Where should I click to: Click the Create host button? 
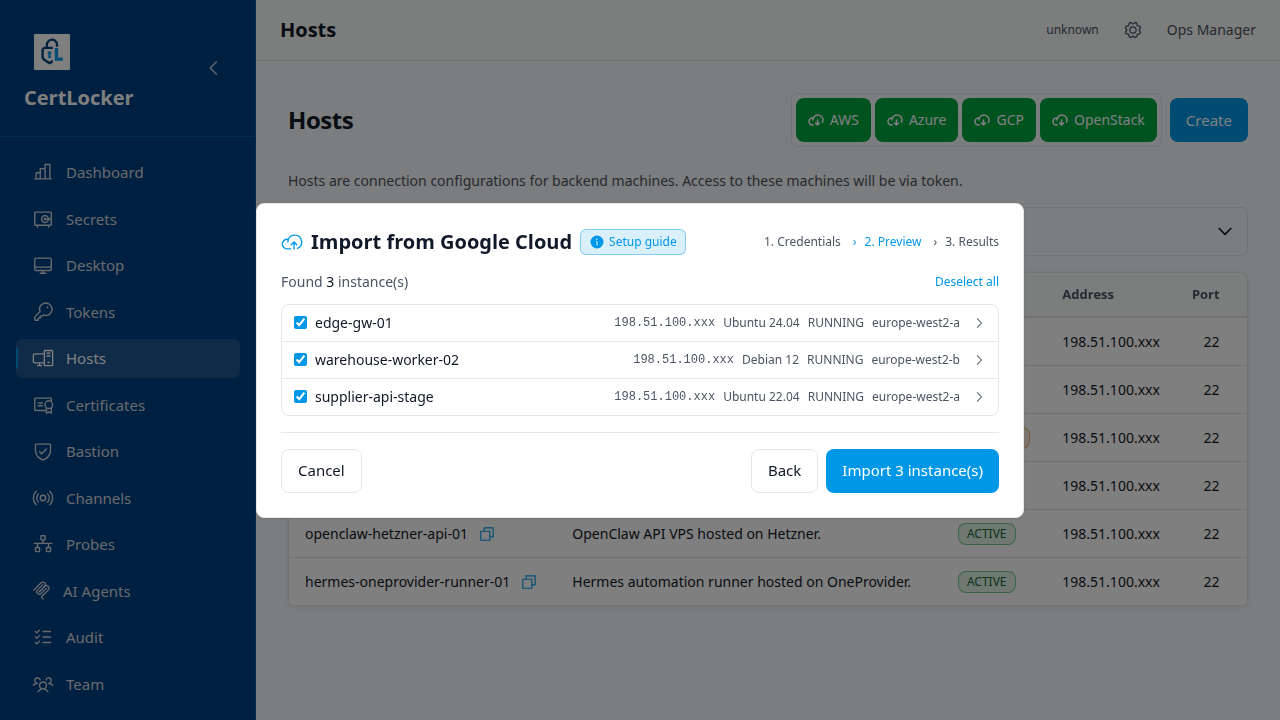coord(1209,120)
